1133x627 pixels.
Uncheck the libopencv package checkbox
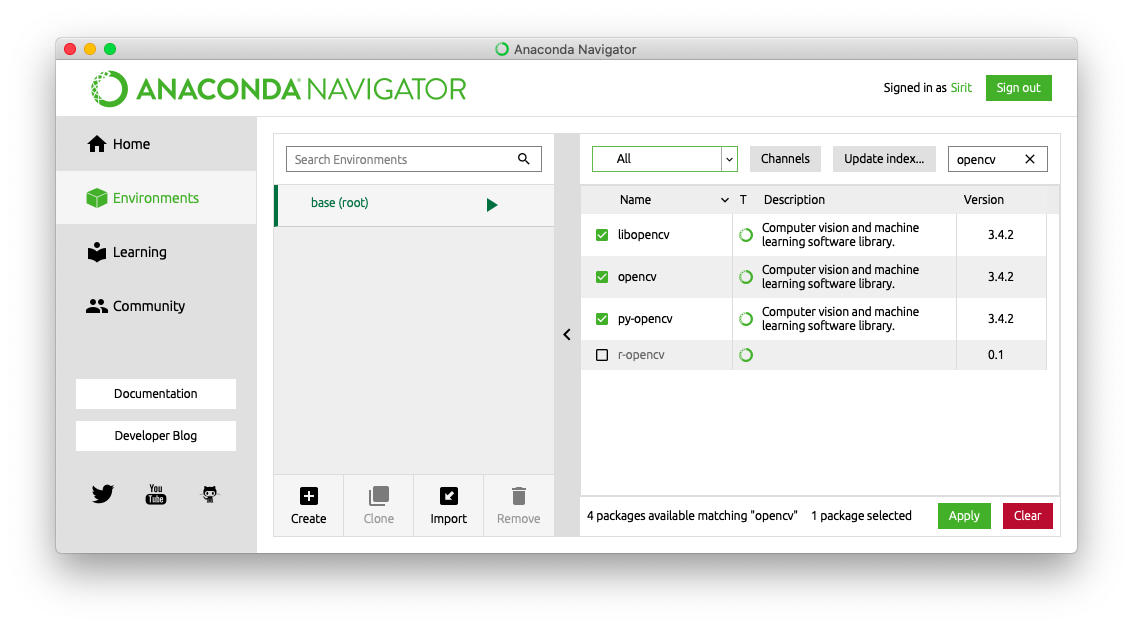tap(602, 235)
